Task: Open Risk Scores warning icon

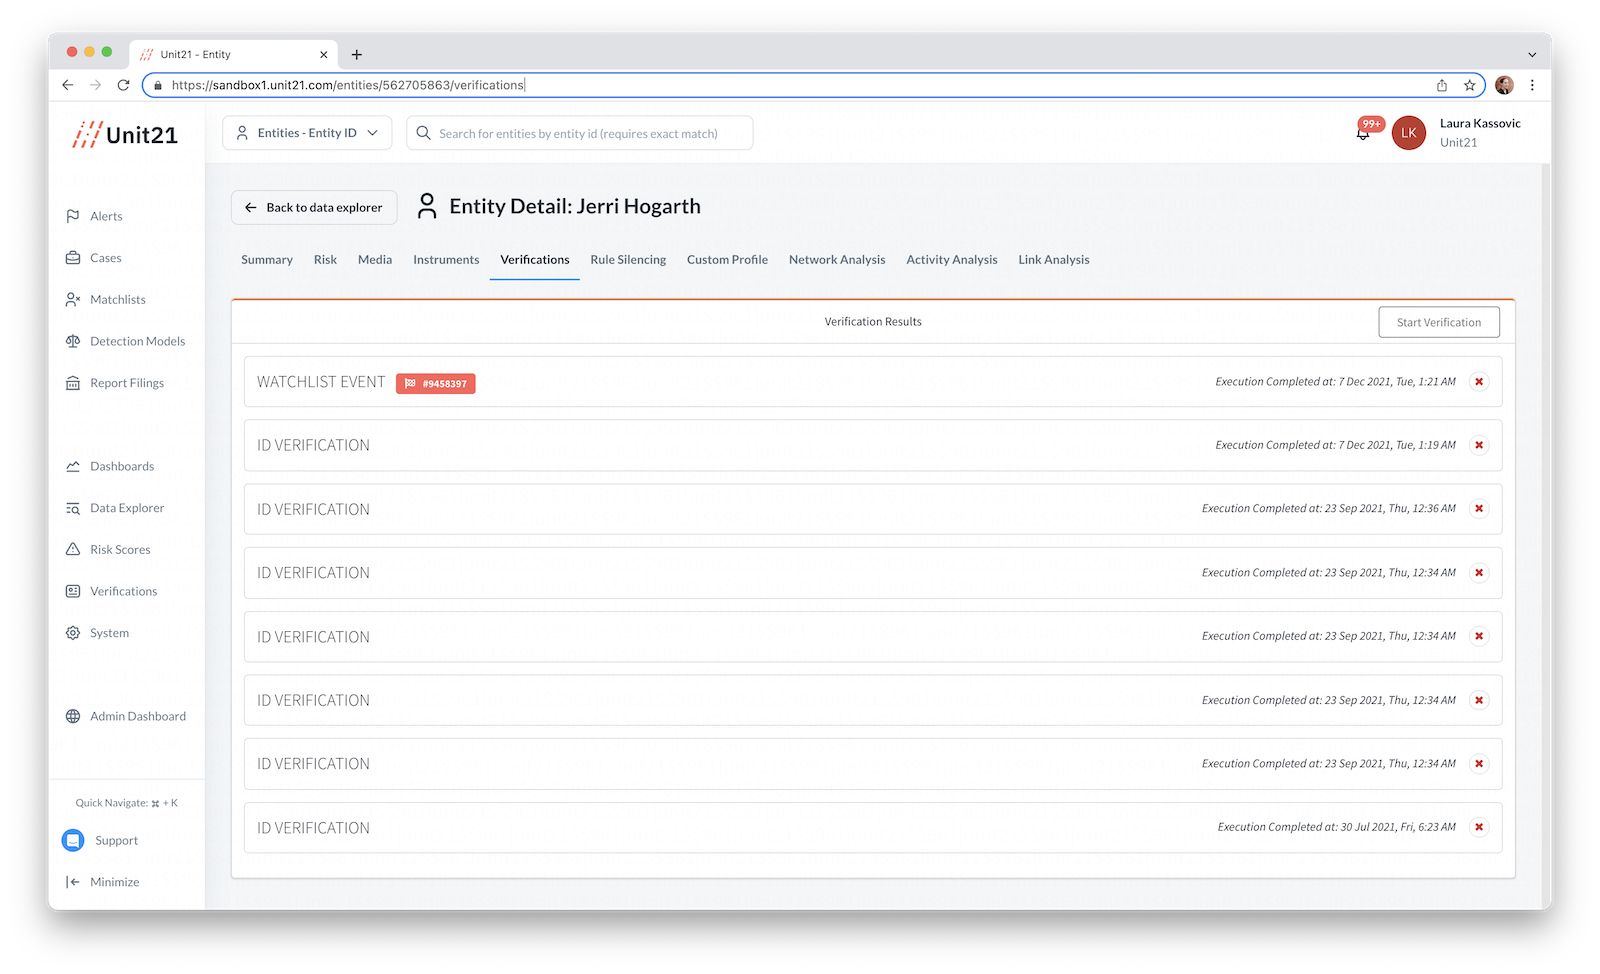Action: point(73,549)
